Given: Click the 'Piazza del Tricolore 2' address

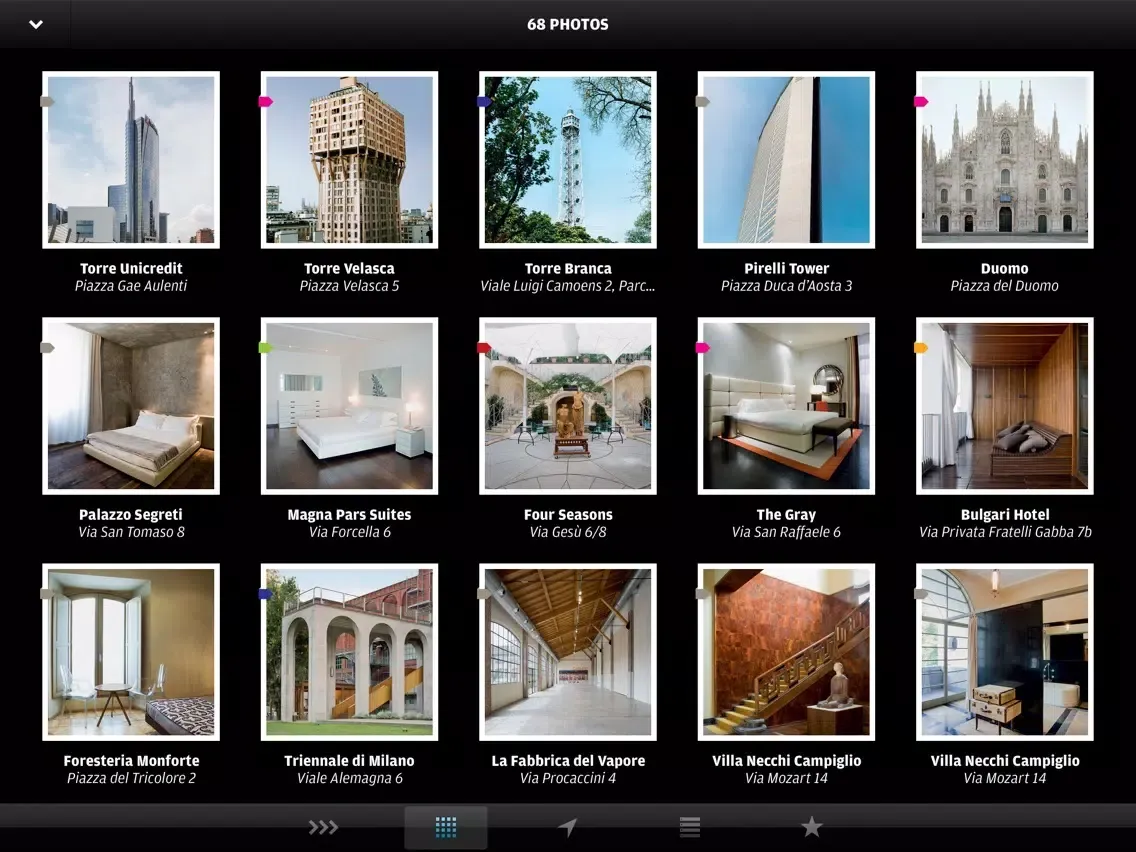Looking at the screenshot, I should (x=131, y=779).
